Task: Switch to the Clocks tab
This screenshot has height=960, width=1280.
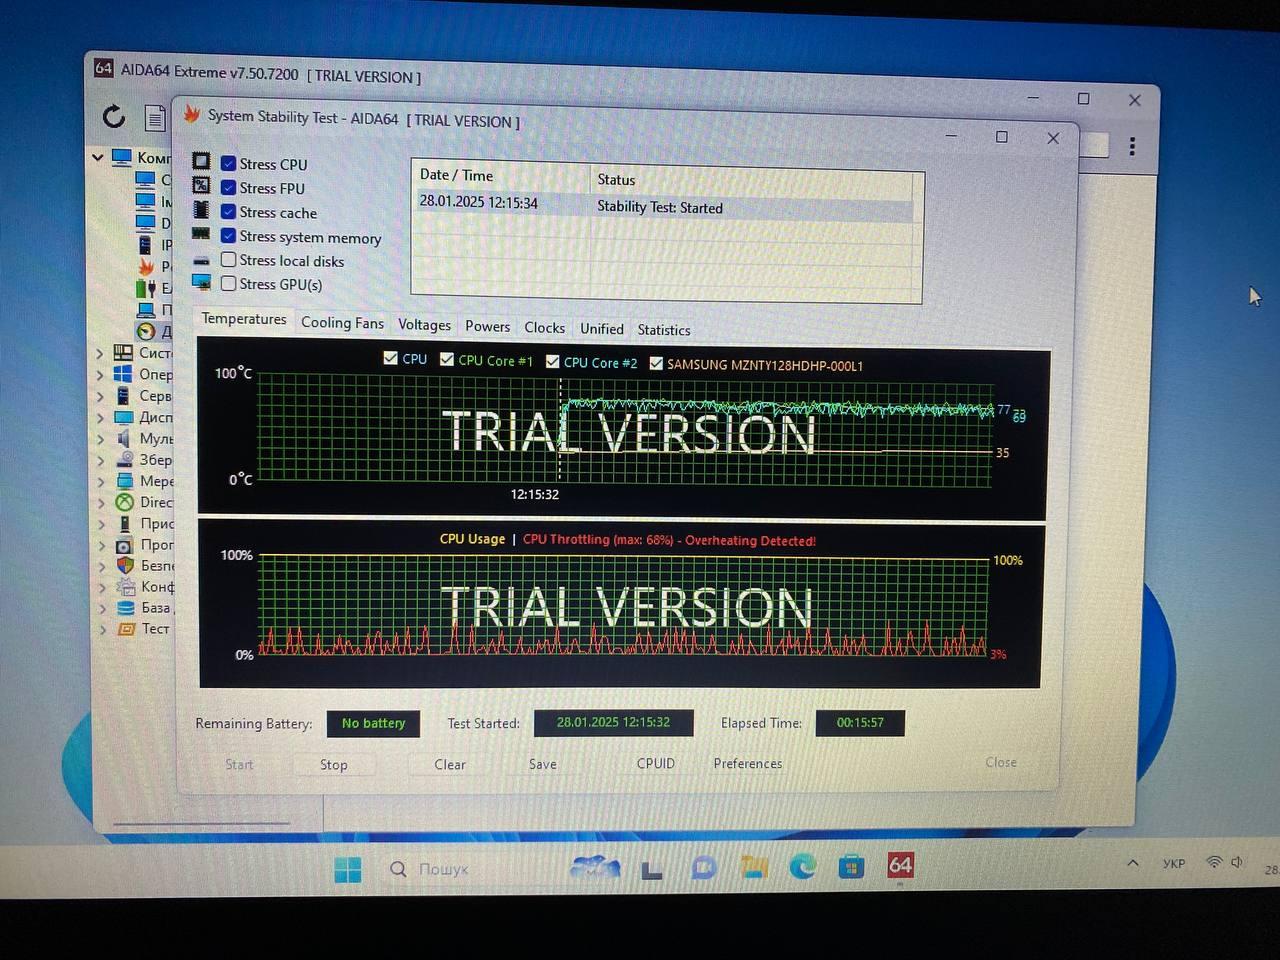Action: [544, 327]
